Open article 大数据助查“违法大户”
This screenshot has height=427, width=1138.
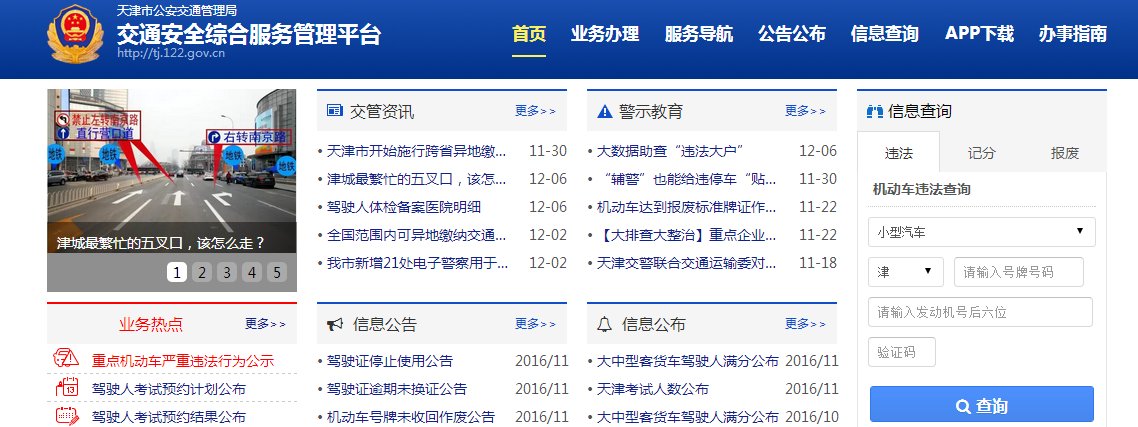click(670, 151)
